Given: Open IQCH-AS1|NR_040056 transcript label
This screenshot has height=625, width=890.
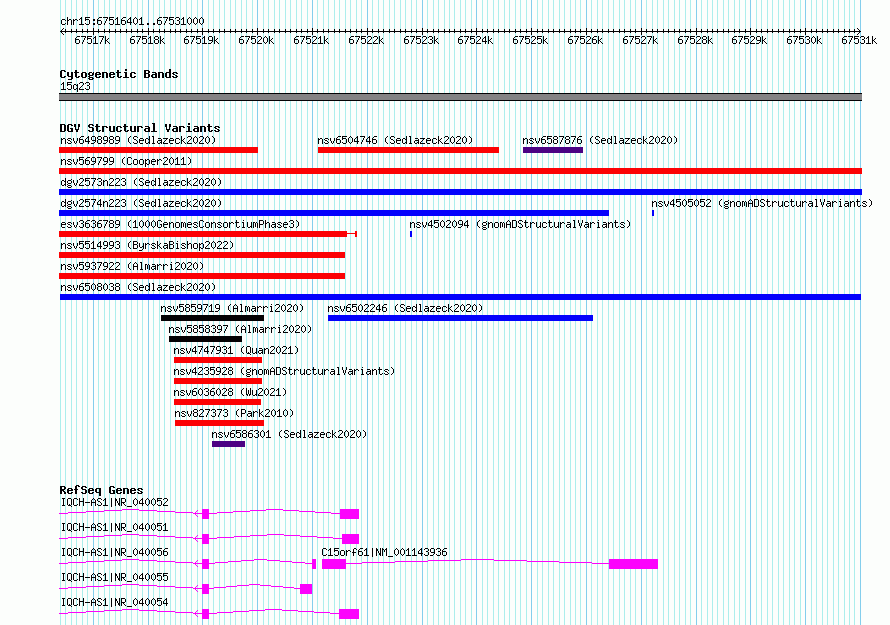Looking at the screenshot, I should (114, 552).
